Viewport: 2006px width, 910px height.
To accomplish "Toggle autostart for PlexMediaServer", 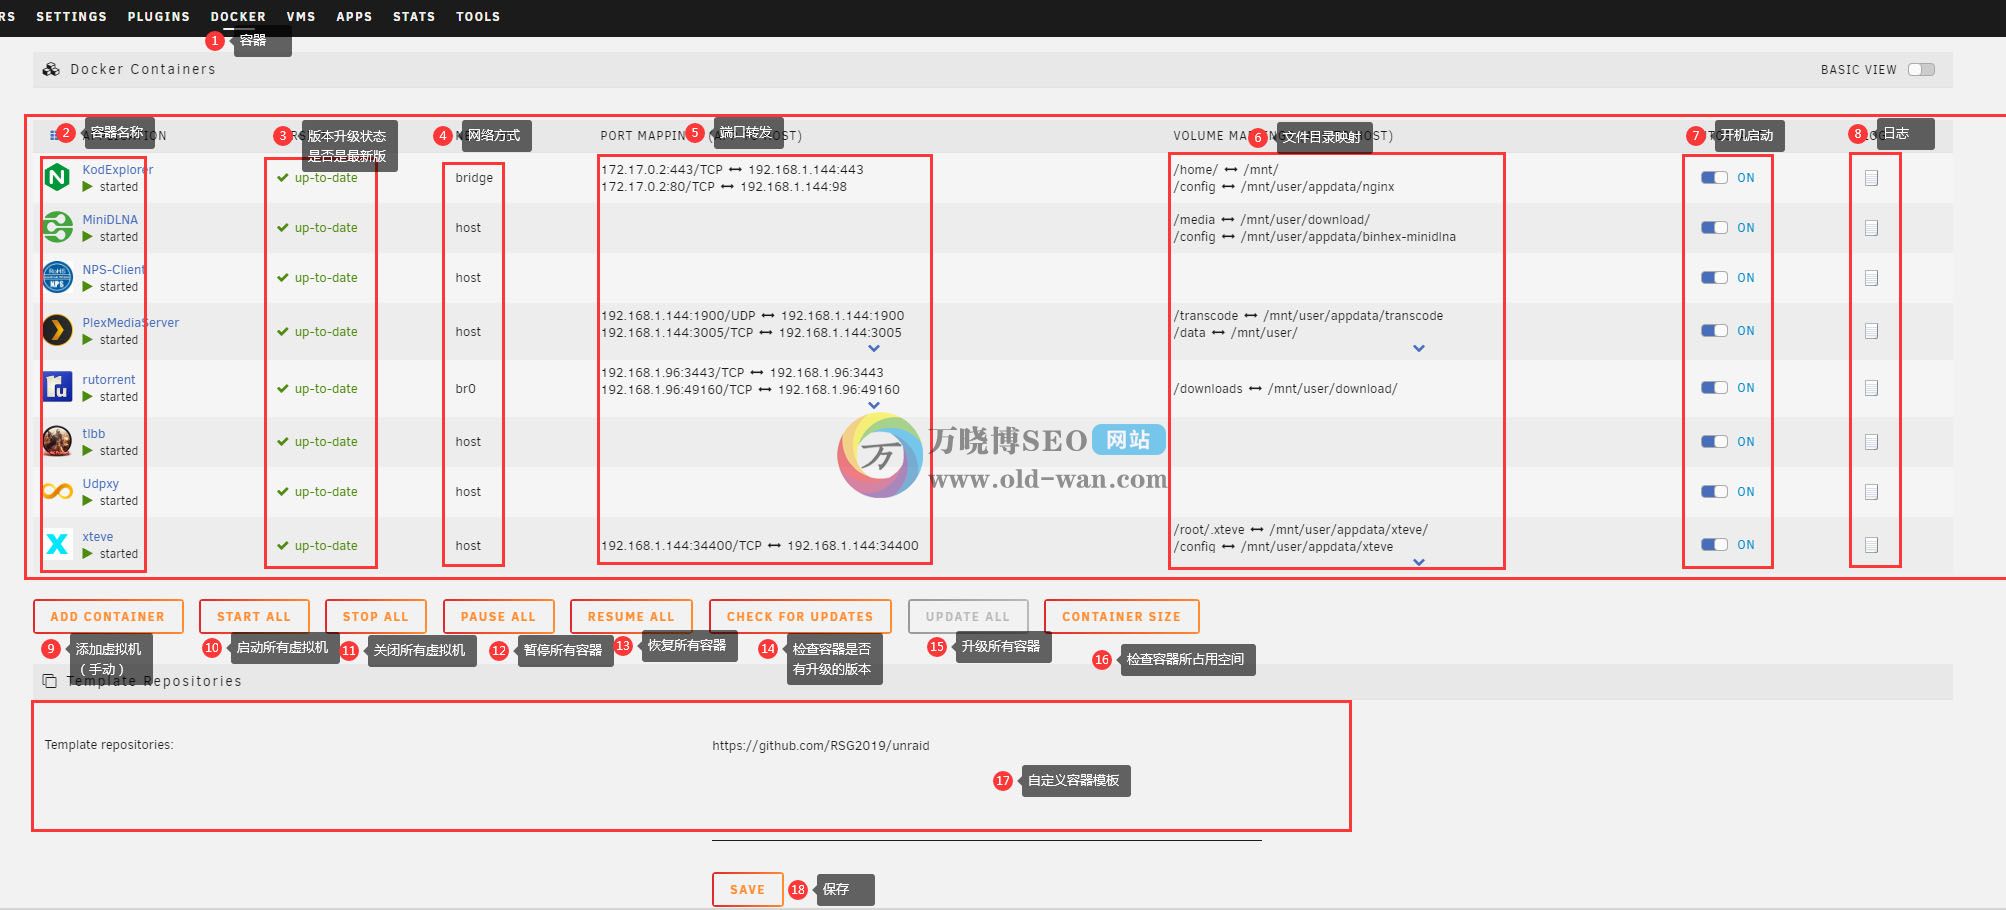I will point(1714,331).
